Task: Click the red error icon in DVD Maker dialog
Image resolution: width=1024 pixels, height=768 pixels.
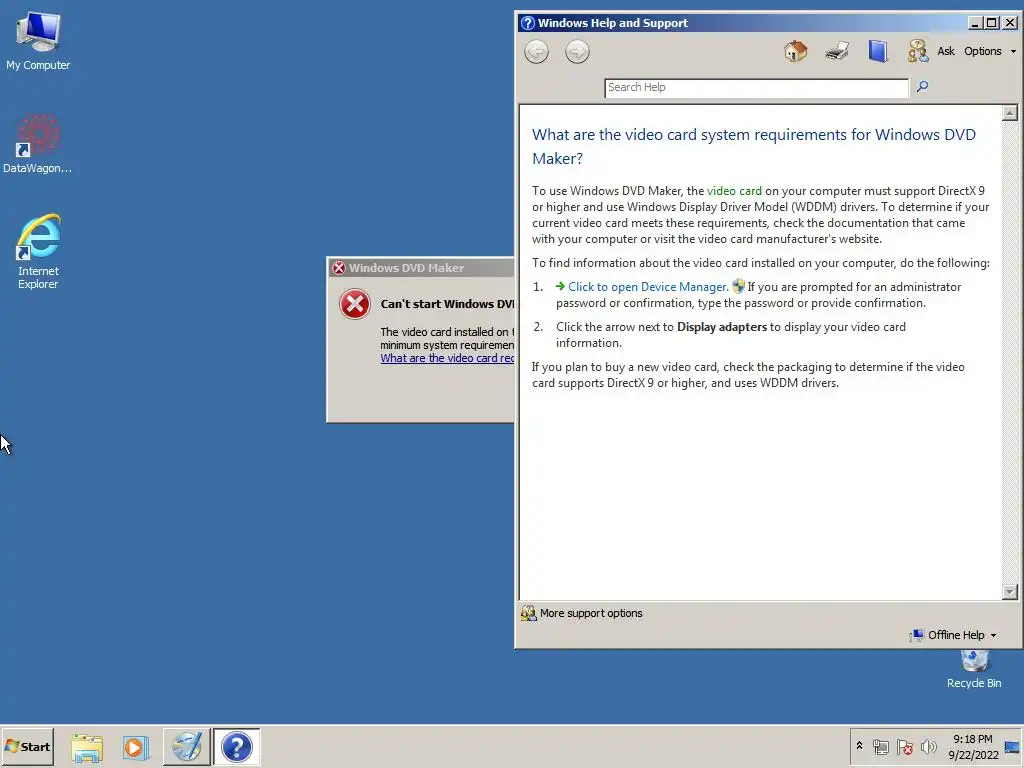Action: pos(355,304)
